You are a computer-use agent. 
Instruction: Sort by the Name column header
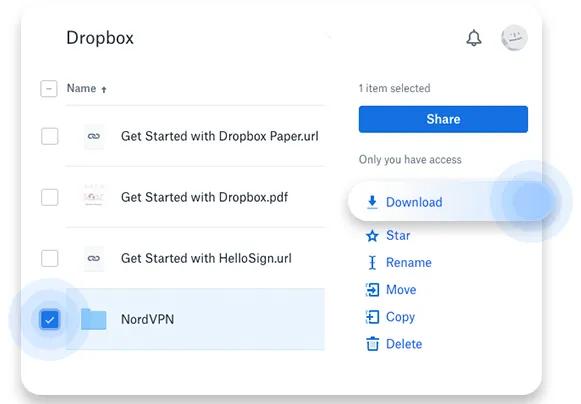81,88
